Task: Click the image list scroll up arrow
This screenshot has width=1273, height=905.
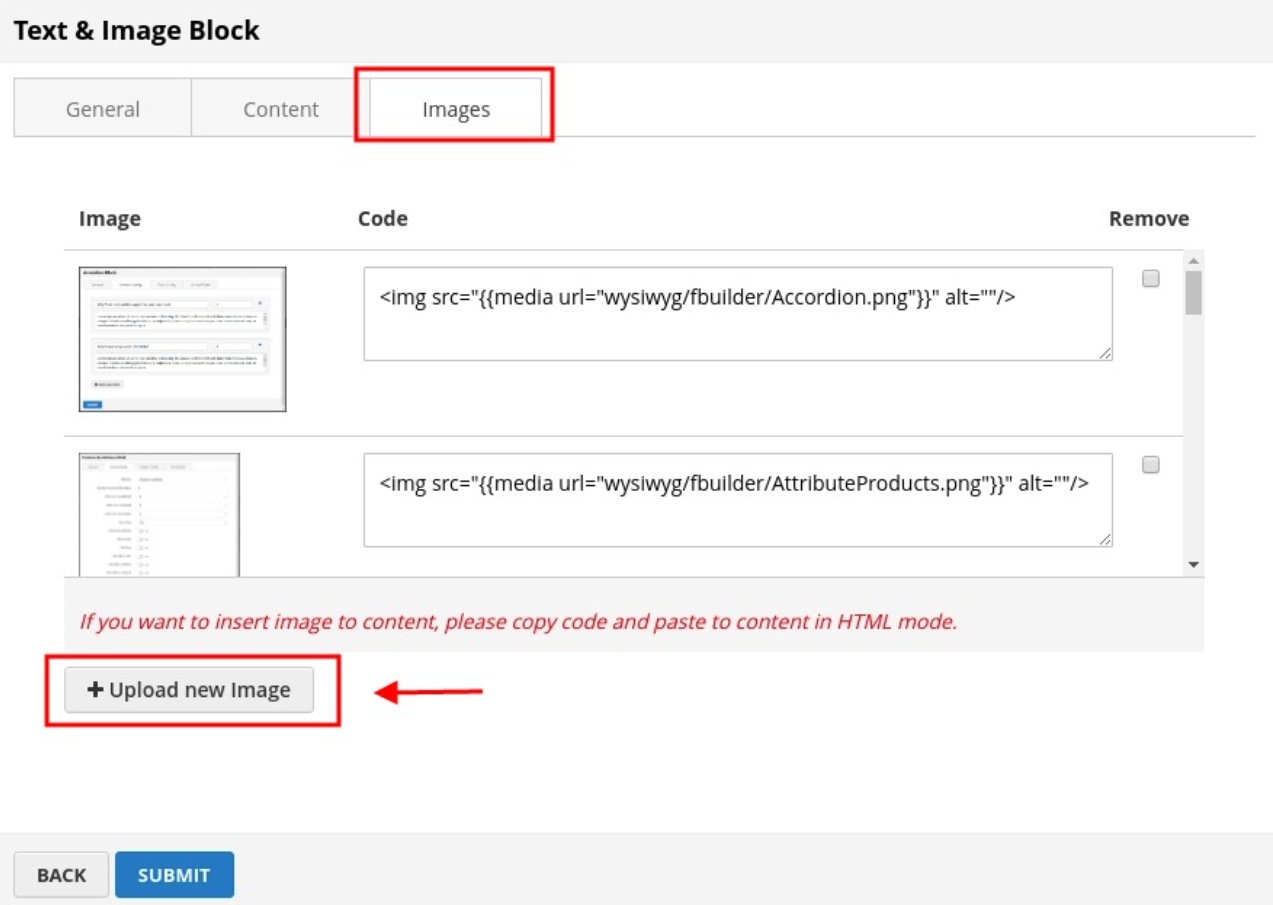Action: coord(1194,260)
